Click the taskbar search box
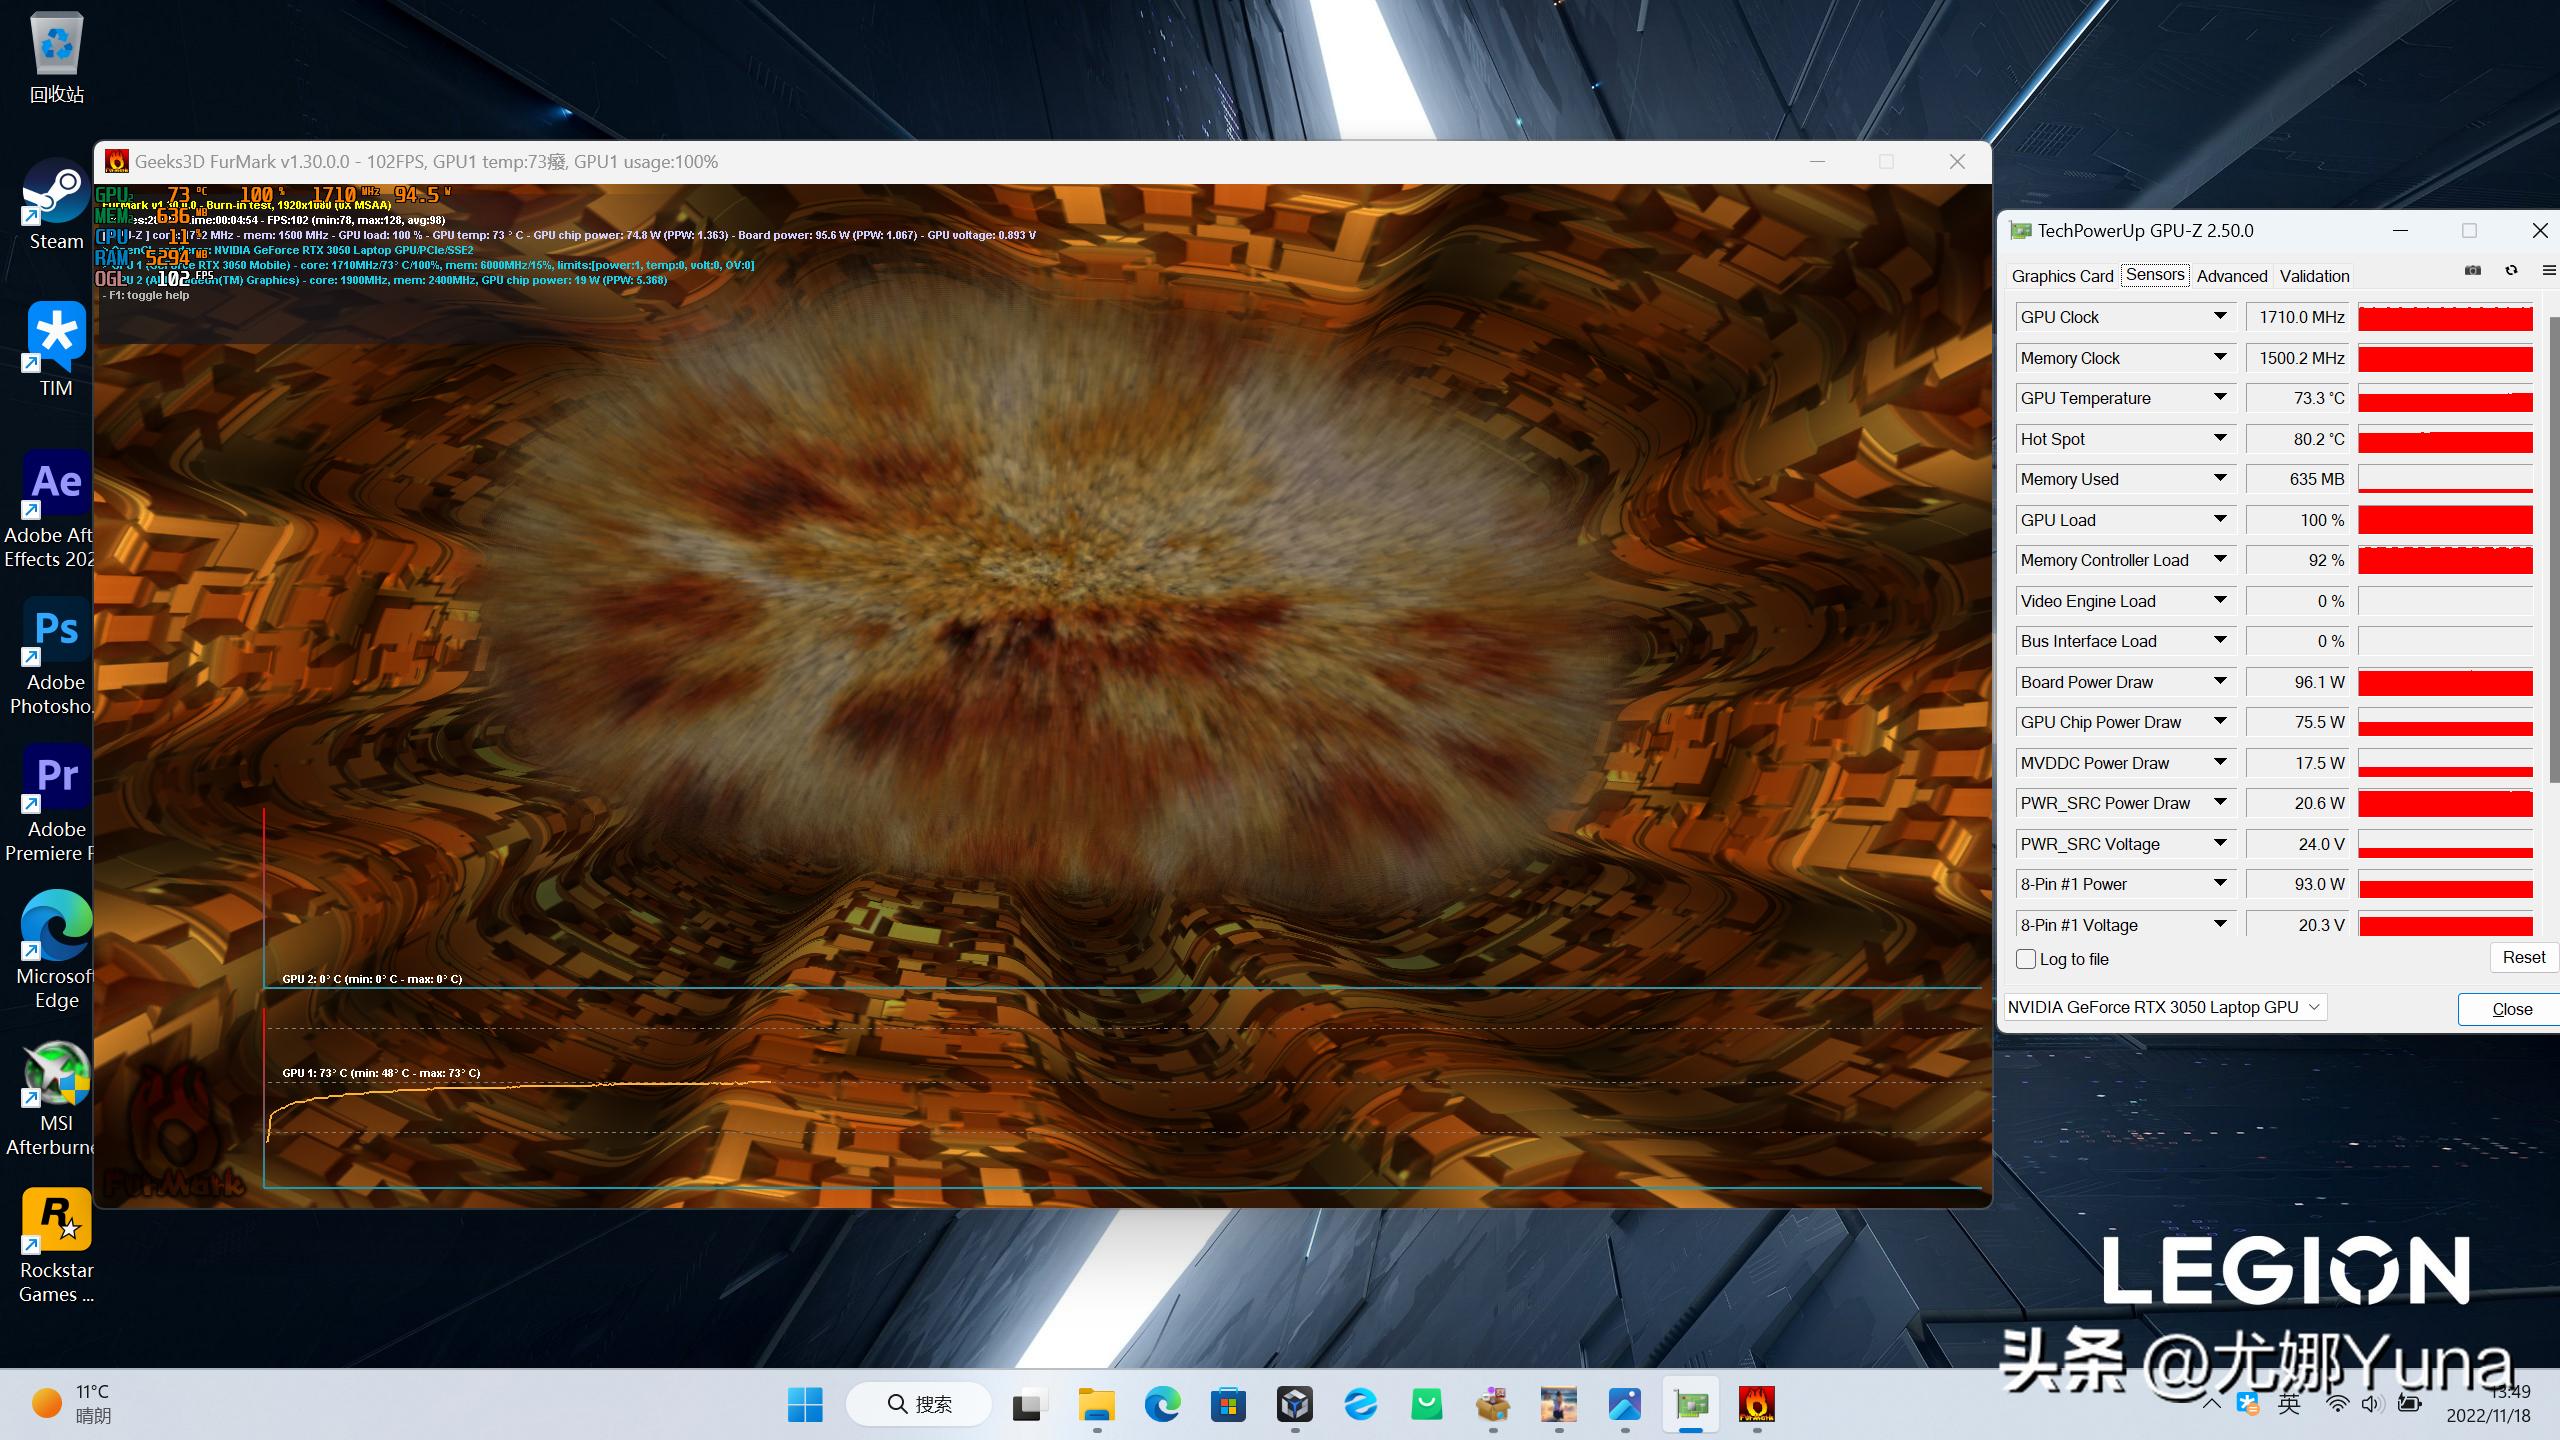The height and width of the screenshot is (1440, 2560). (x=919, y=1405)
